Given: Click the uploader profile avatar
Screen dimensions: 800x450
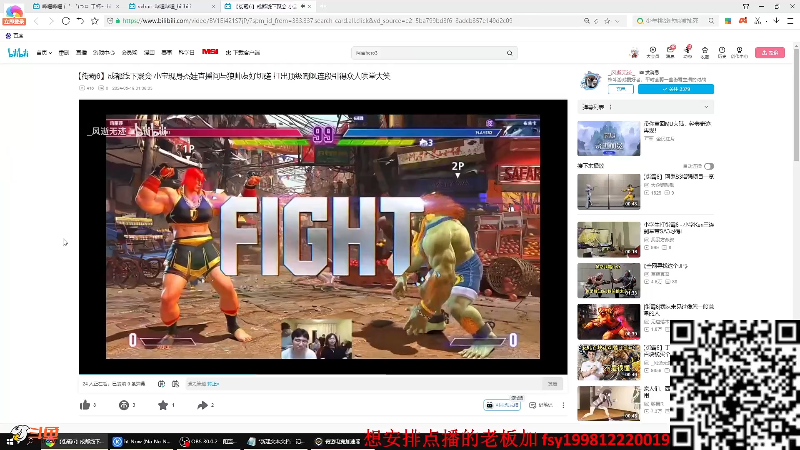Looking at the screenshot, I should pos(591,81).
